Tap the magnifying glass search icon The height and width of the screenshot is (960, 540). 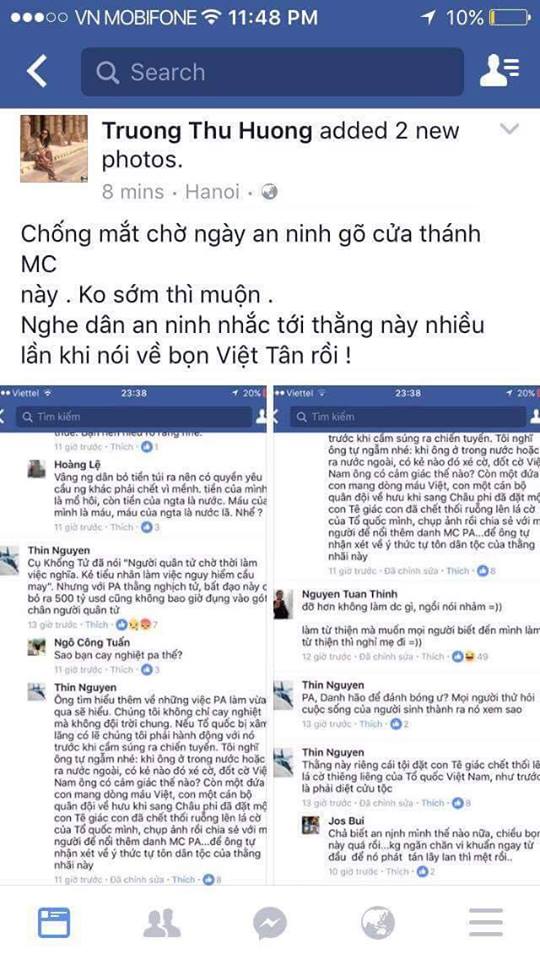coord(108,72)
